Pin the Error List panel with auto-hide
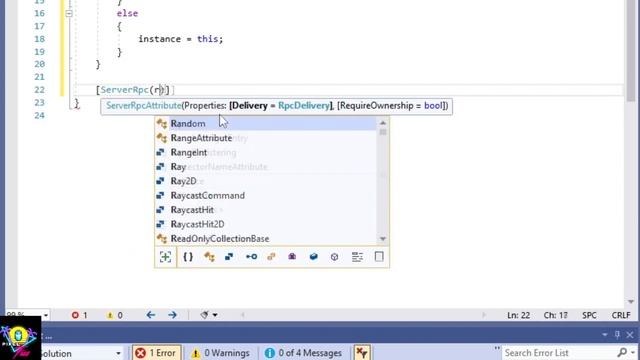Screen dimensions: 640x360 pos(617,335)
